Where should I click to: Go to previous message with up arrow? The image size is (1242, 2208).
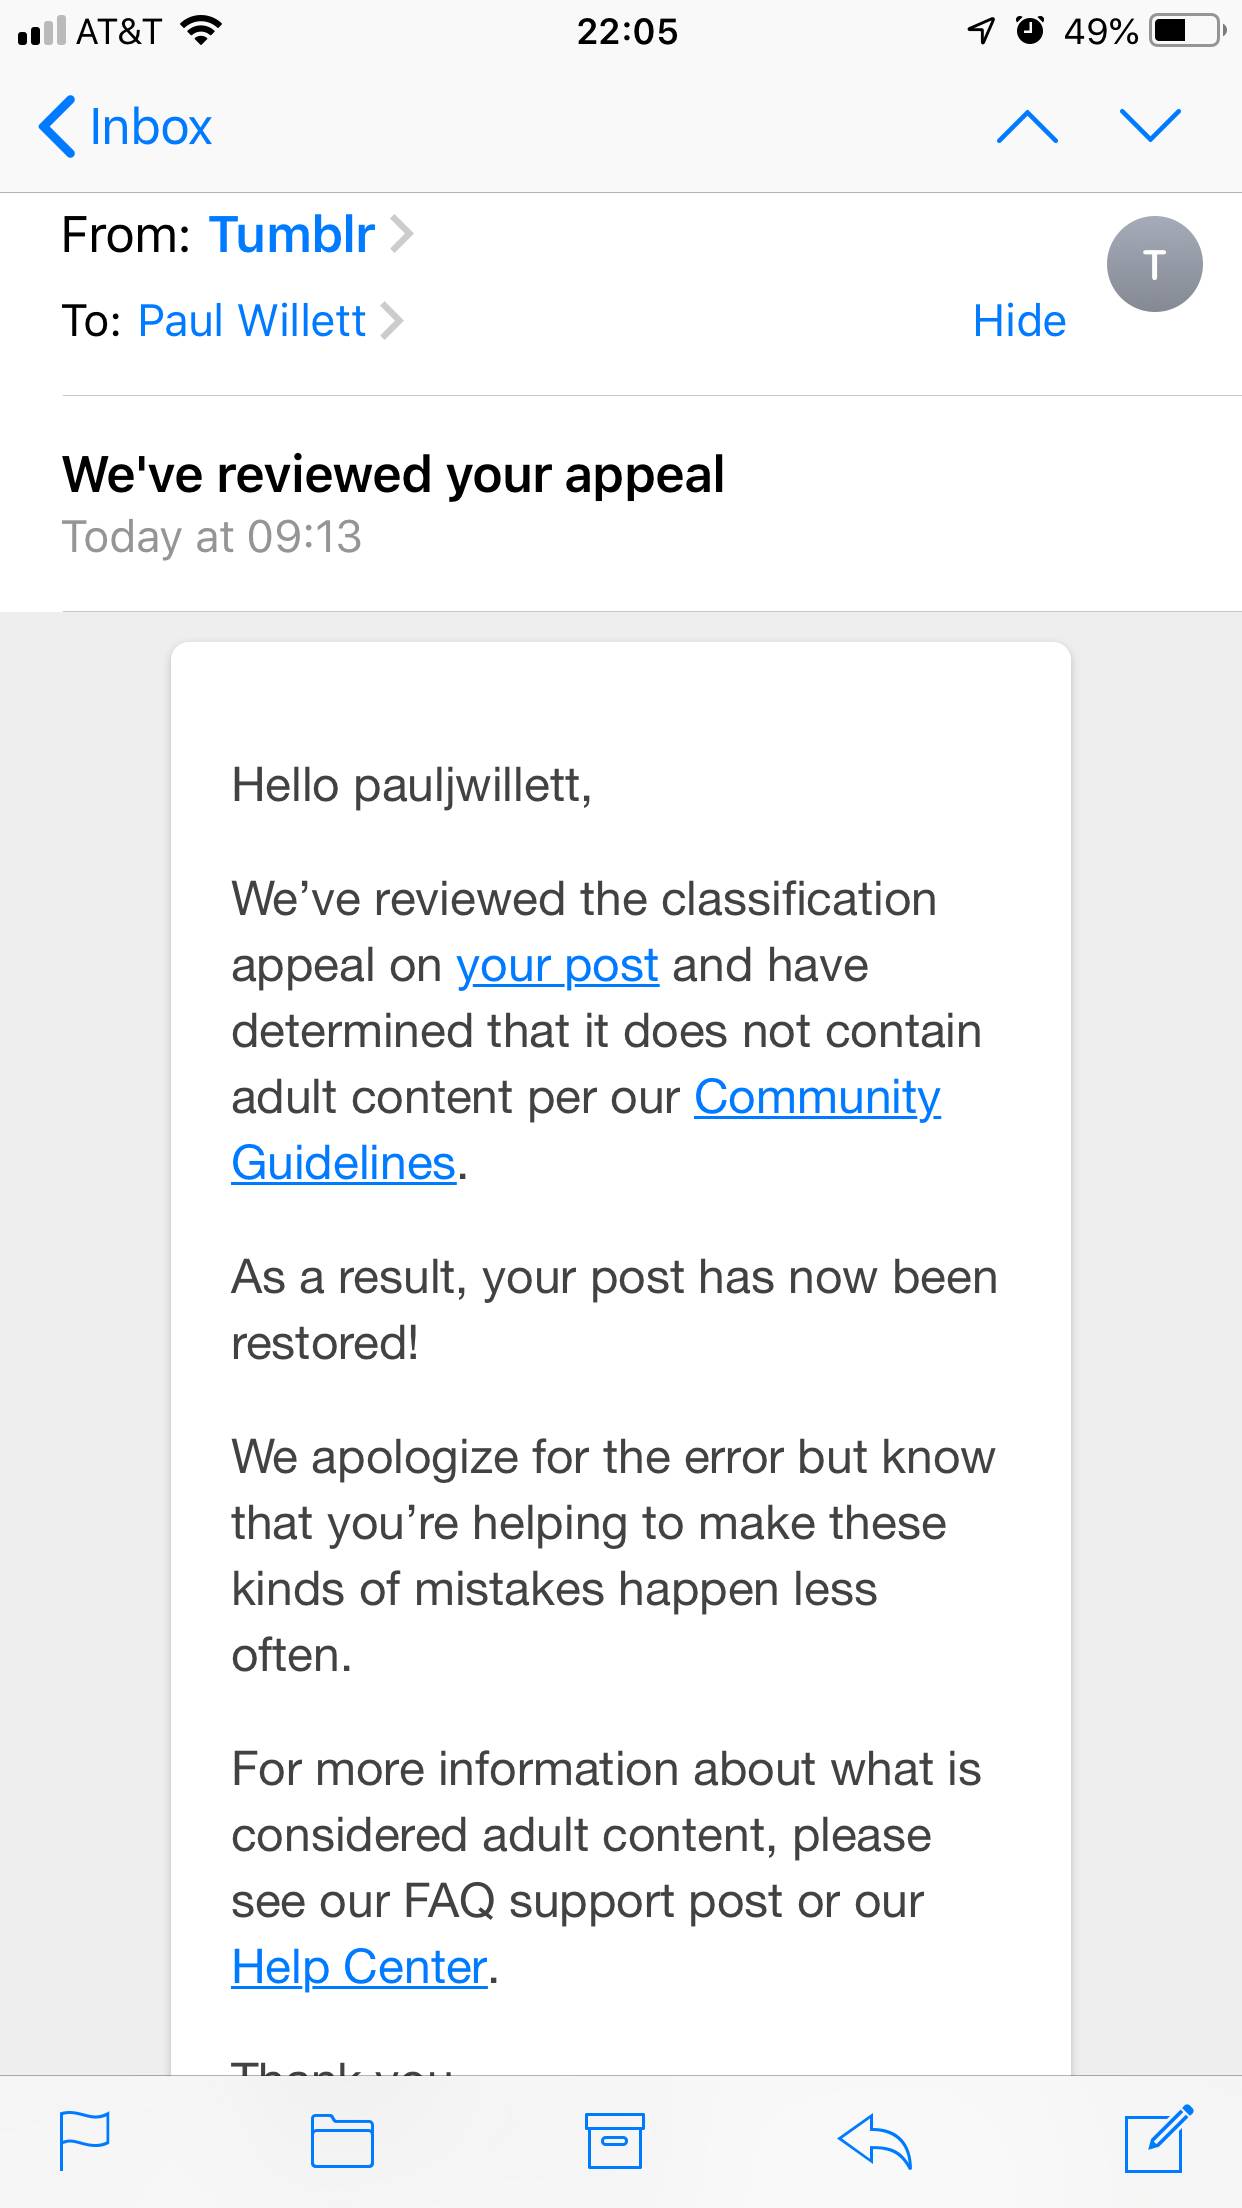point(1027,126)
